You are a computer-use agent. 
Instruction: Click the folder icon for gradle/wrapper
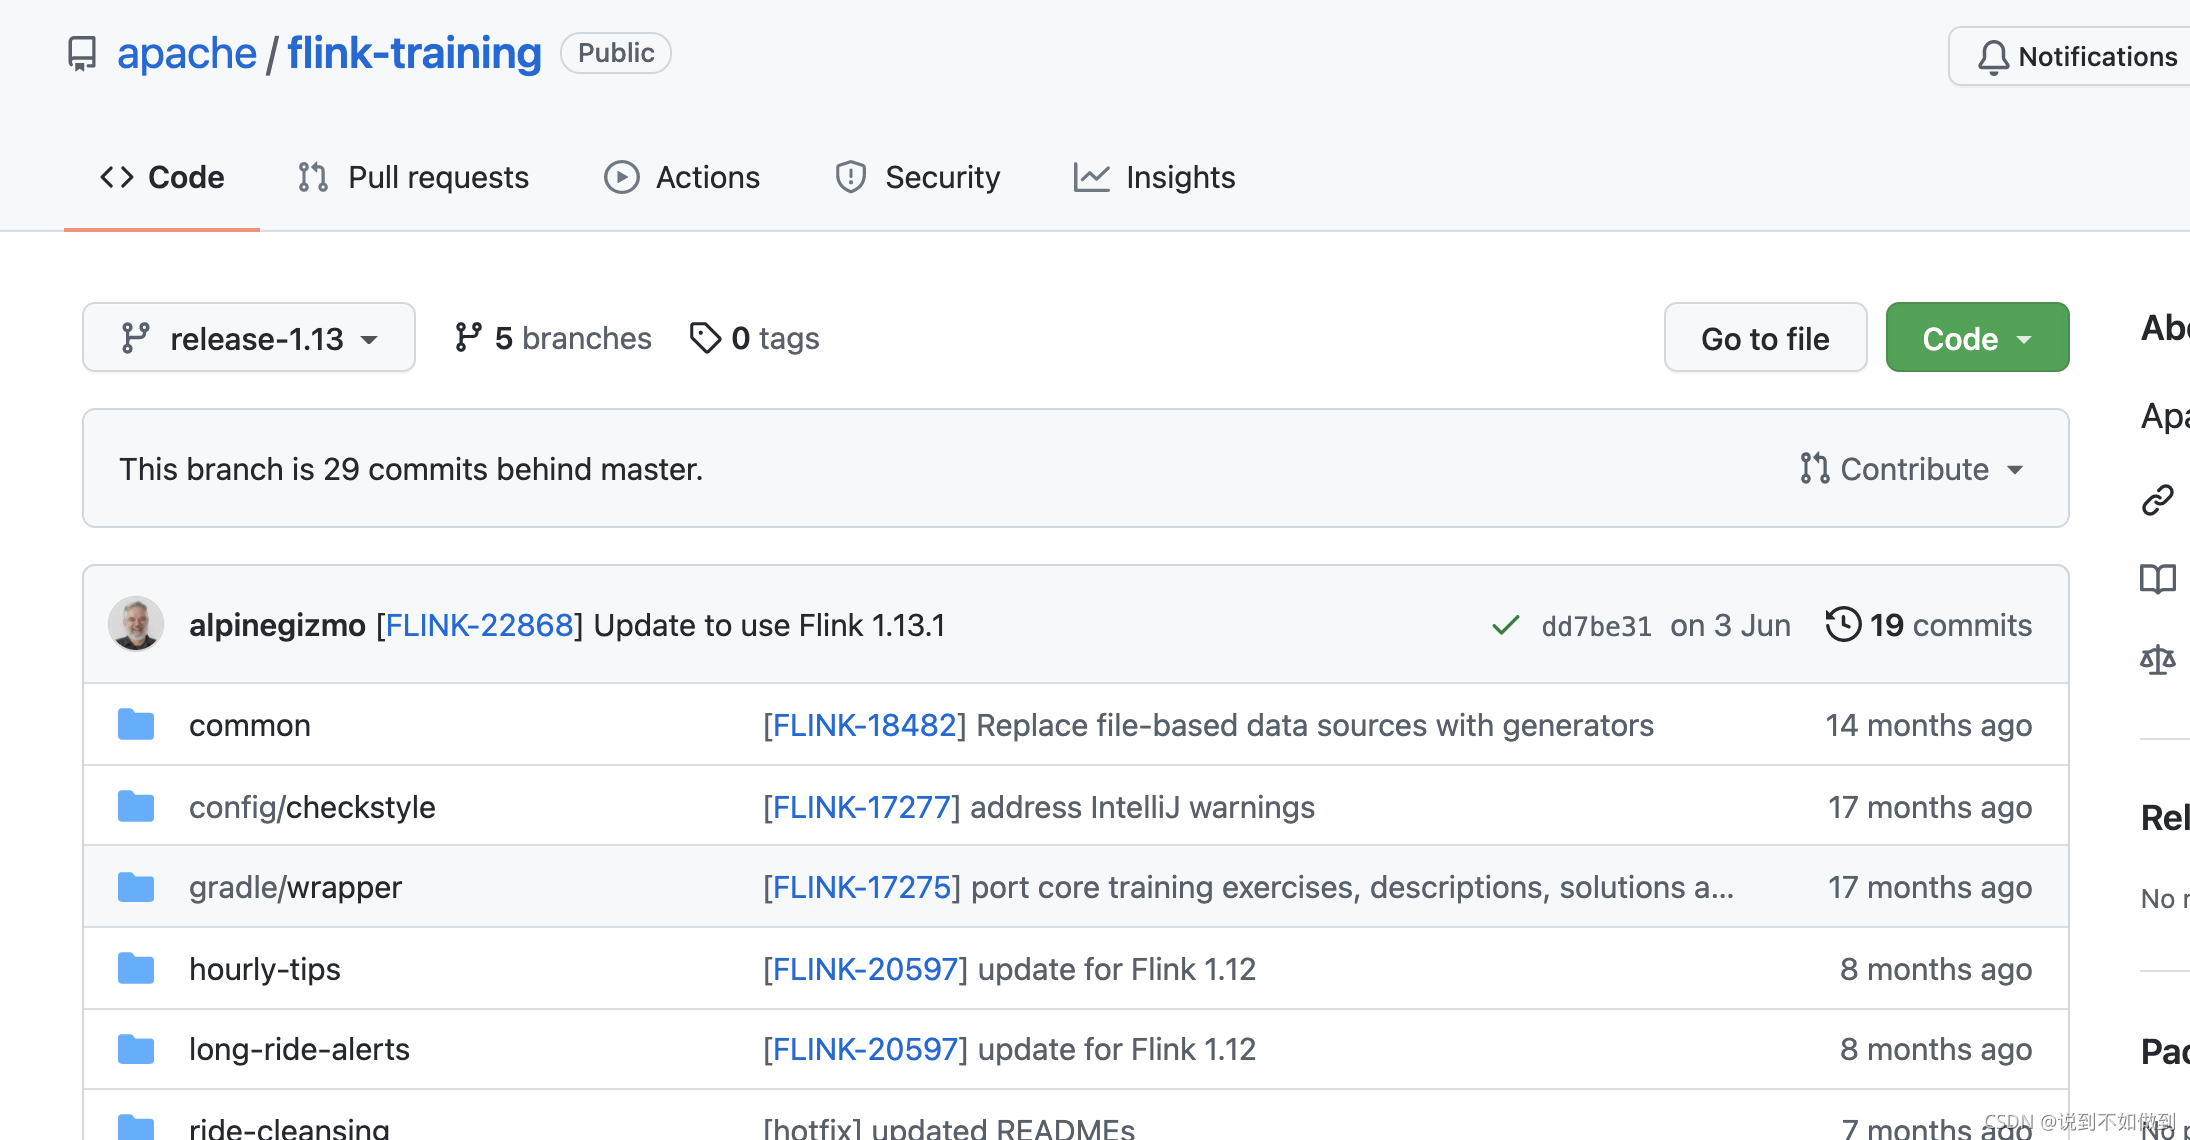pyautogui.click(x=136, y=886)
